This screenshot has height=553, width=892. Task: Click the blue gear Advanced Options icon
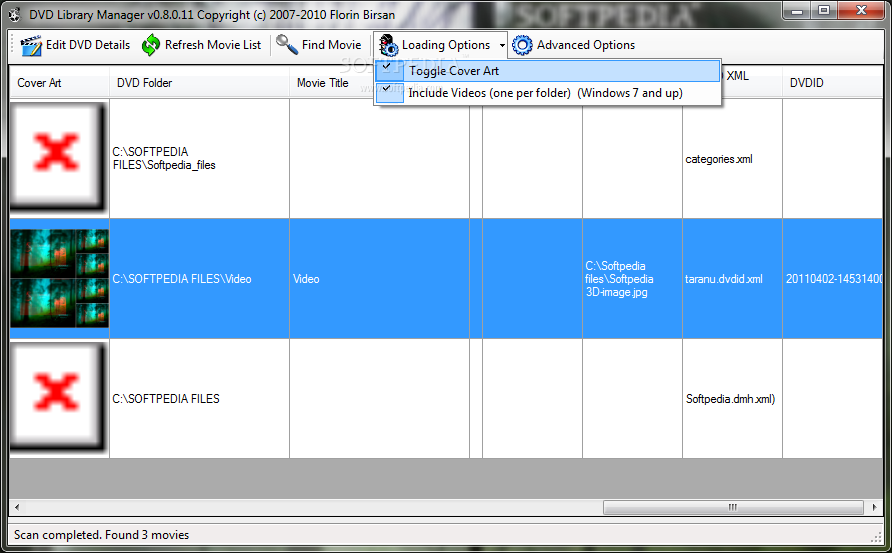[522, 45]
